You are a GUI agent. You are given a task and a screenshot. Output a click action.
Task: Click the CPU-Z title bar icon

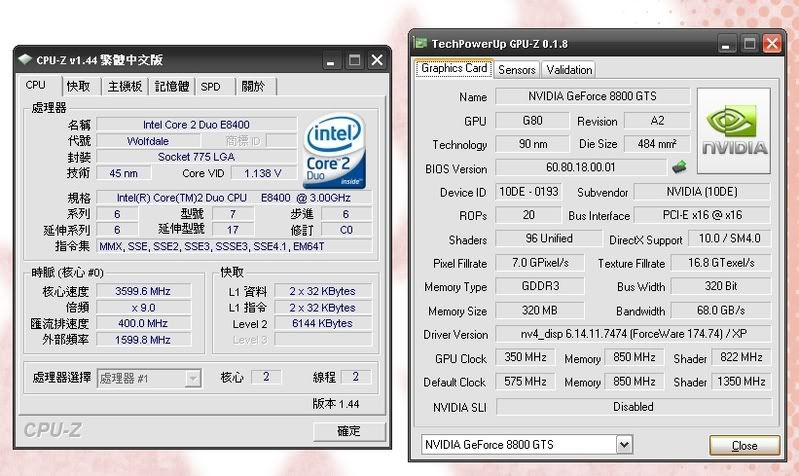tap(25, 60)
